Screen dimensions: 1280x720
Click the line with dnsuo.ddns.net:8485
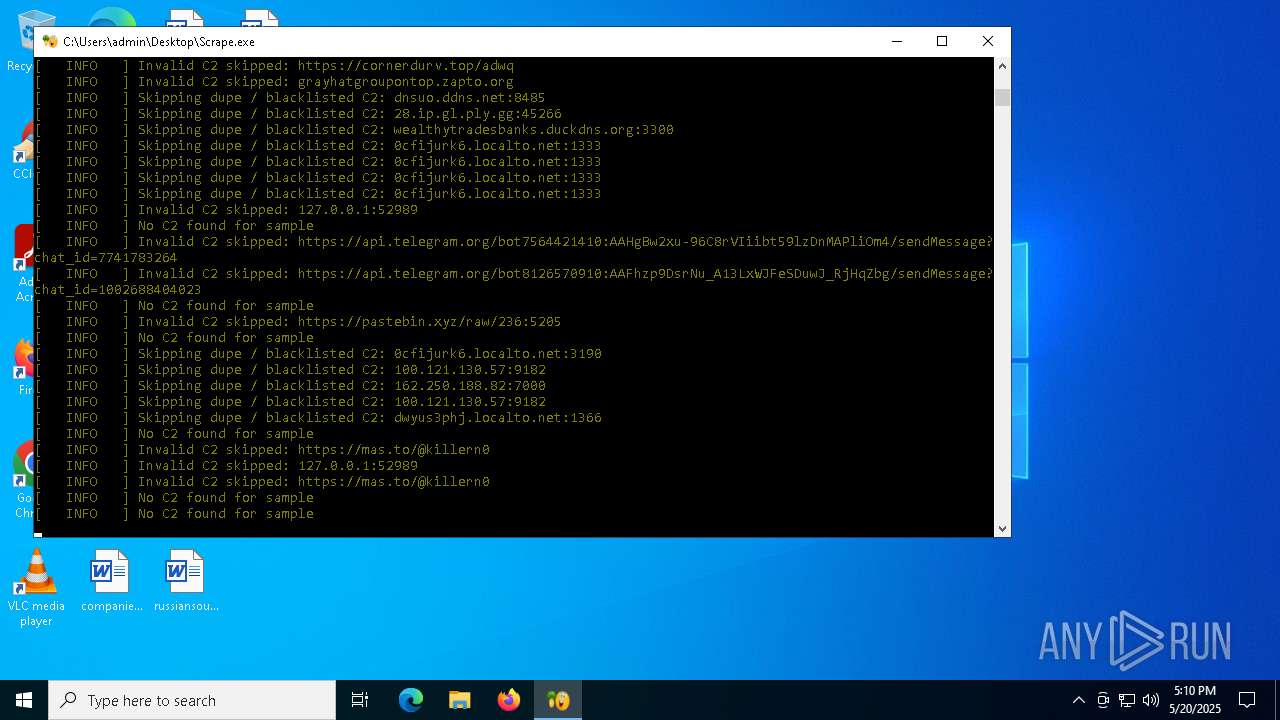(x=290, y=98)
